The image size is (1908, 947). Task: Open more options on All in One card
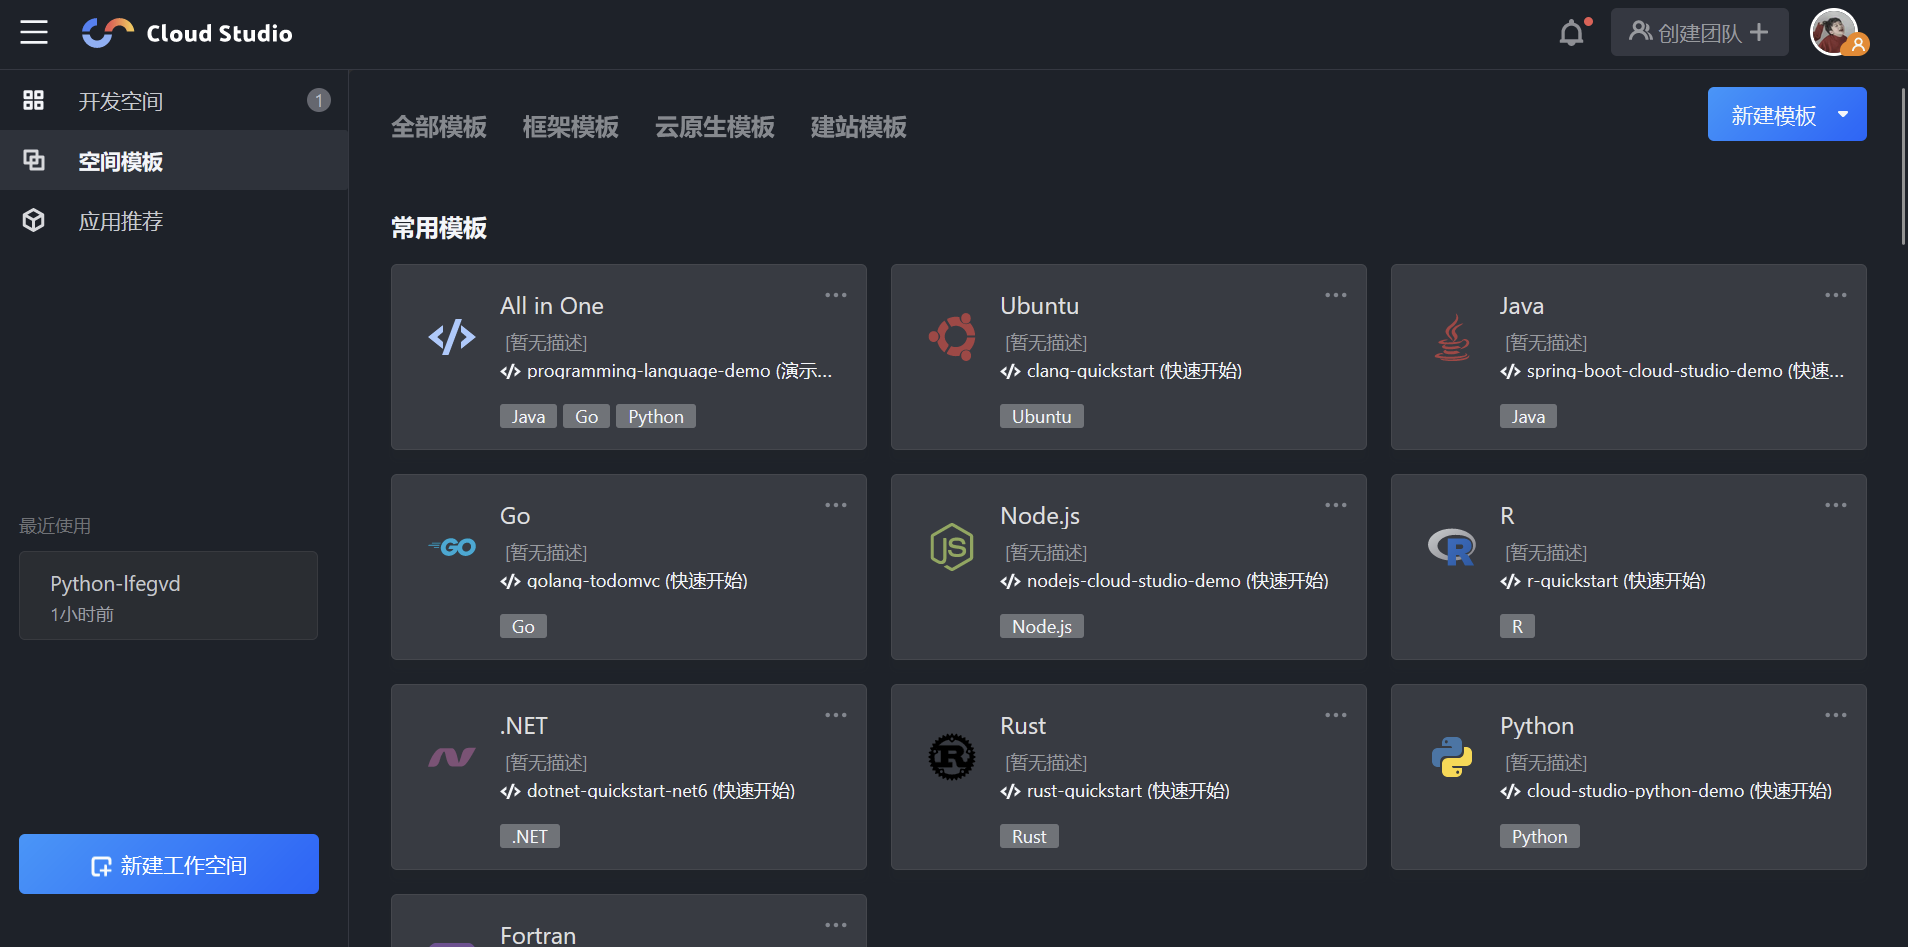pos(836,295)
